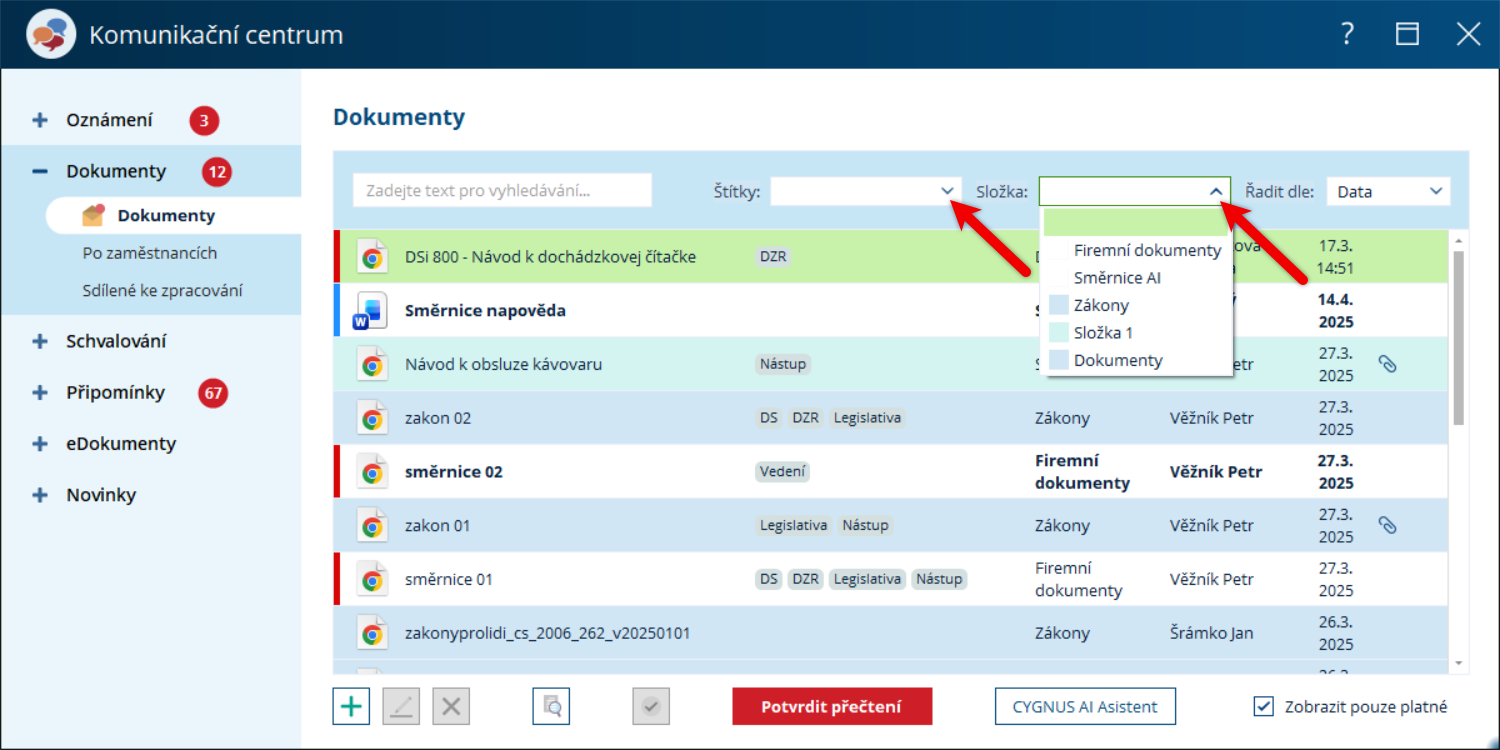The height and width of the screenshot is (750, 1500).
Task: Click the document list vertical scrollbar
Action: coord(1458,337)
